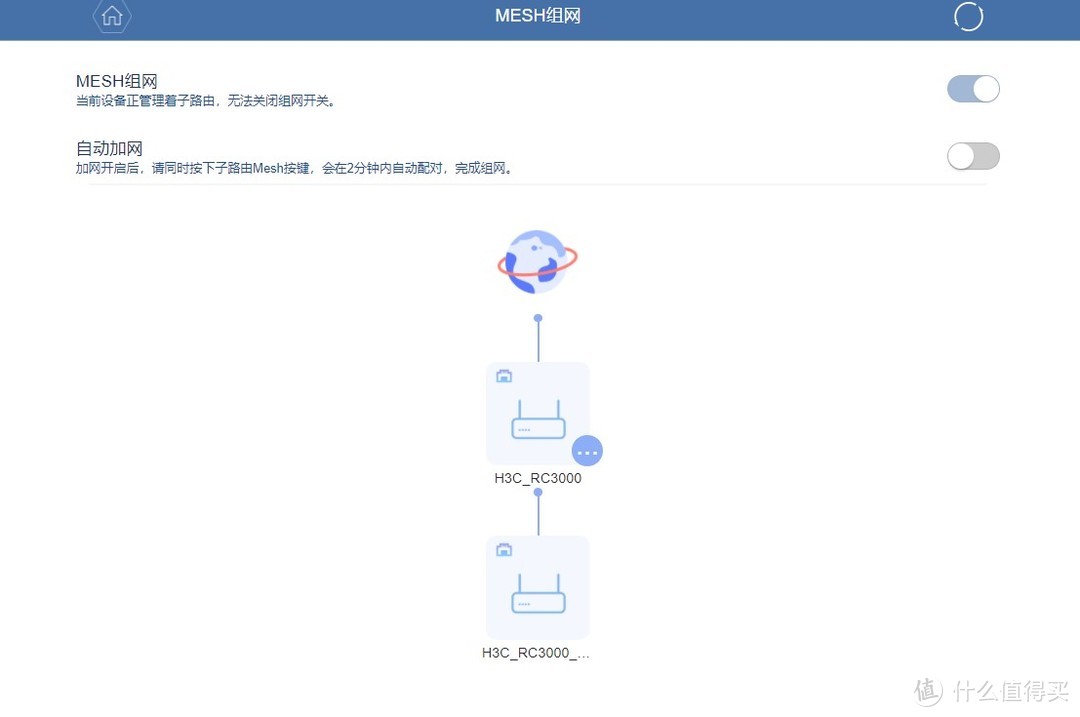The image size is (1080, 717).
Task: Enable the 自动加网 switch
Action: pos(973,156)
